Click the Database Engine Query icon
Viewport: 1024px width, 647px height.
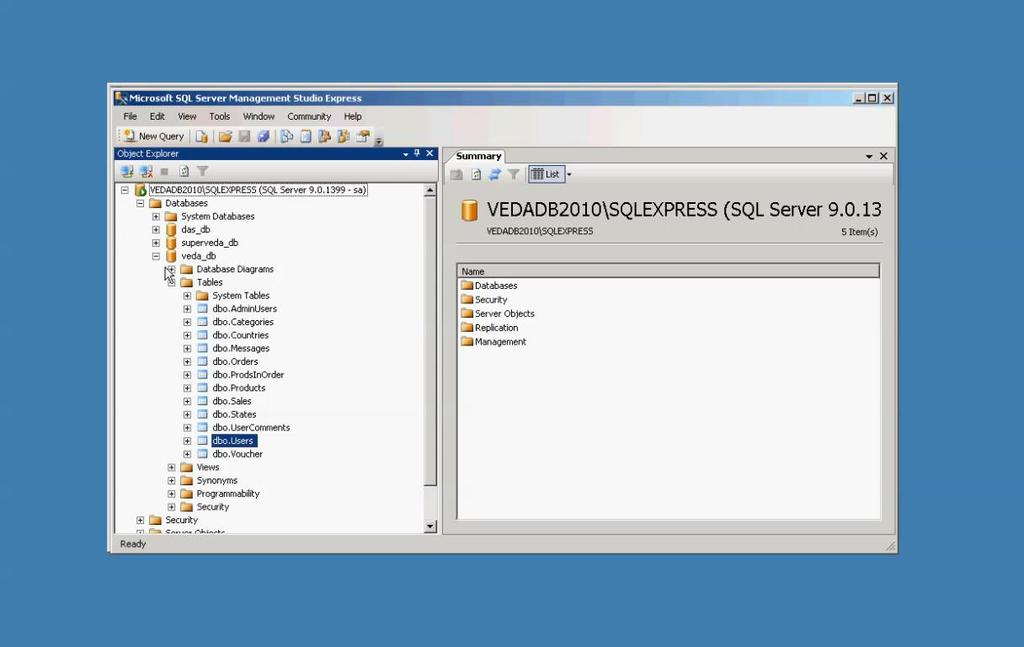tap(202, 136)
